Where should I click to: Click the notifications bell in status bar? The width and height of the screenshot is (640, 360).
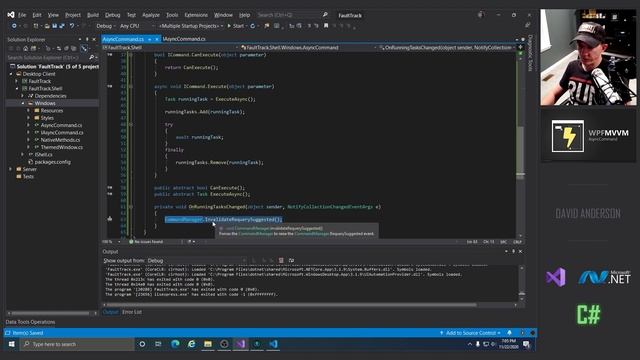click(x=509, y=333)
